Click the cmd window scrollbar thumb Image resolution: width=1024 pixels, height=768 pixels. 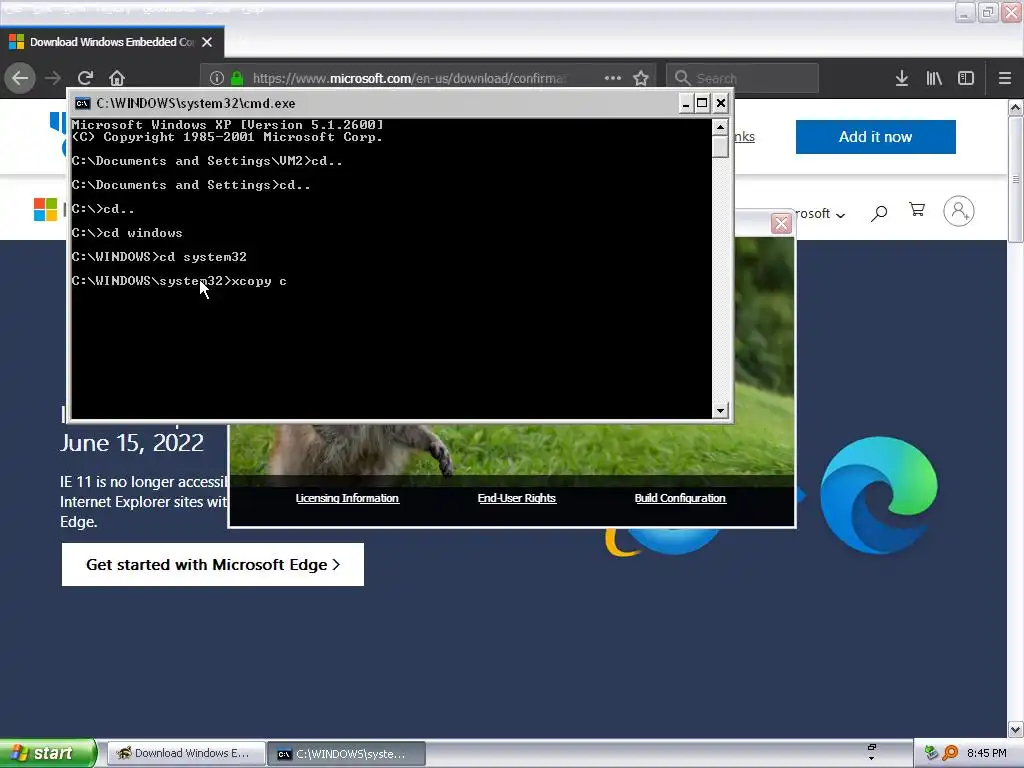point(720,146)
